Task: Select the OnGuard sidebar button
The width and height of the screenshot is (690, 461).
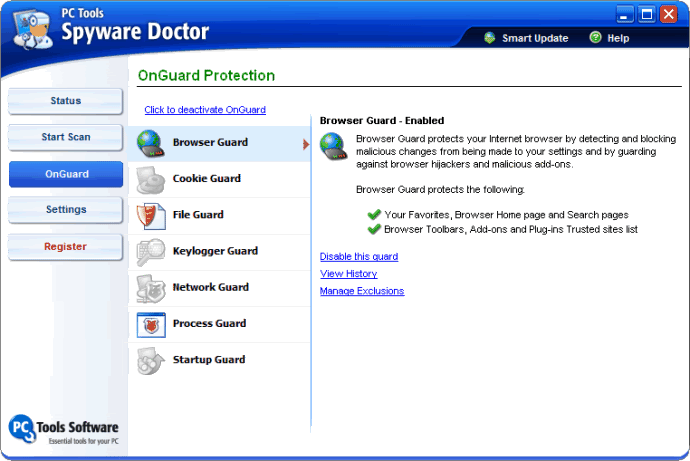Action: pos(66,174)
